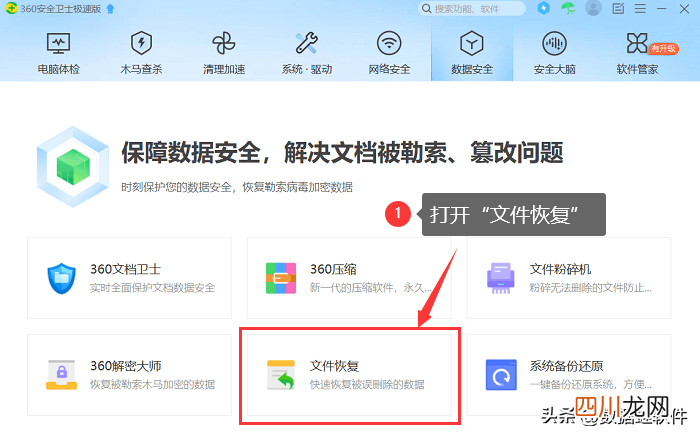700x437 pixels.
Task: Open the user avatar account icon
Action: [x=593, y=8]
